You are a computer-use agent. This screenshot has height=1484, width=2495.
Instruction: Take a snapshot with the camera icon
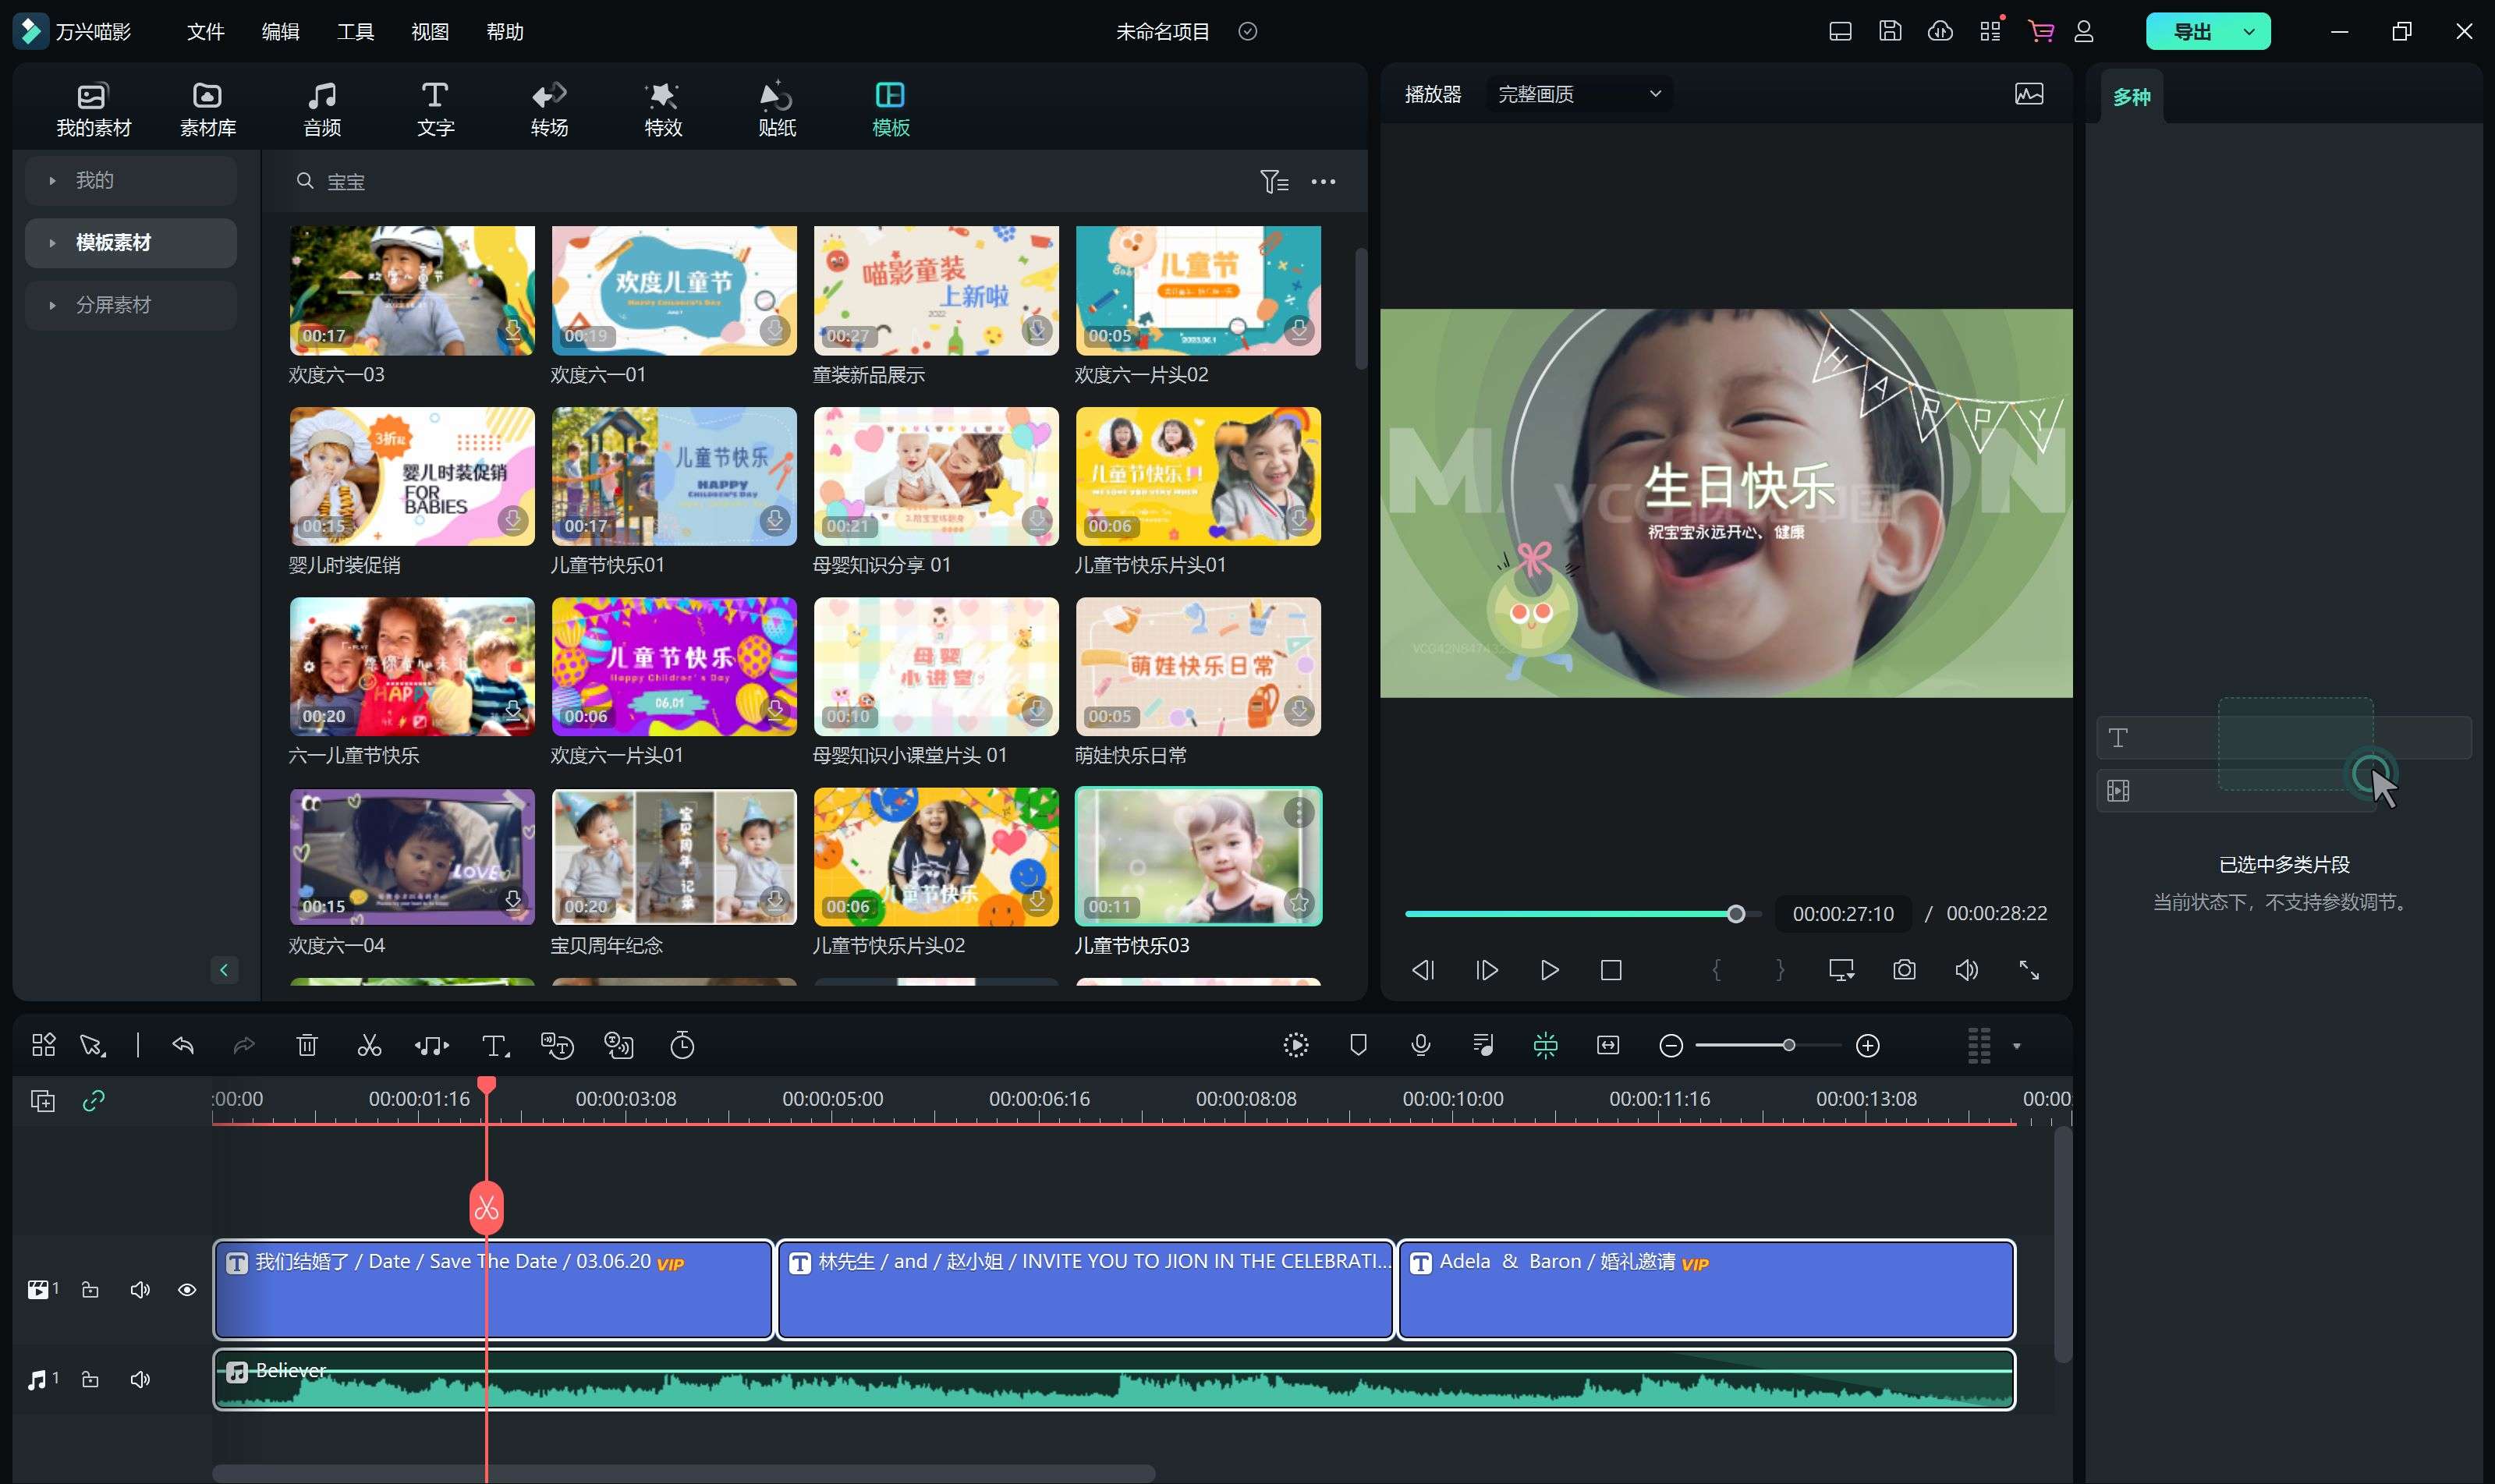(1904, 970)
